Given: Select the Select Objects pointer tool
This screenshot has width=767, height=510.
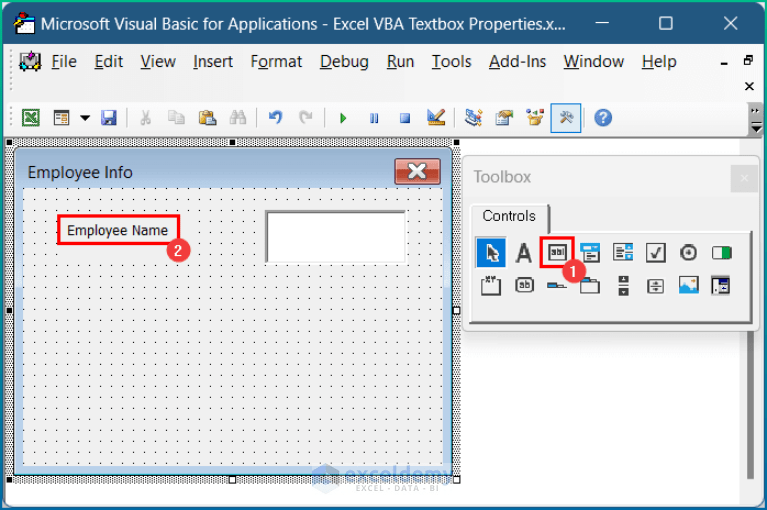Looking at the screenshot, I should click(491, 253).
